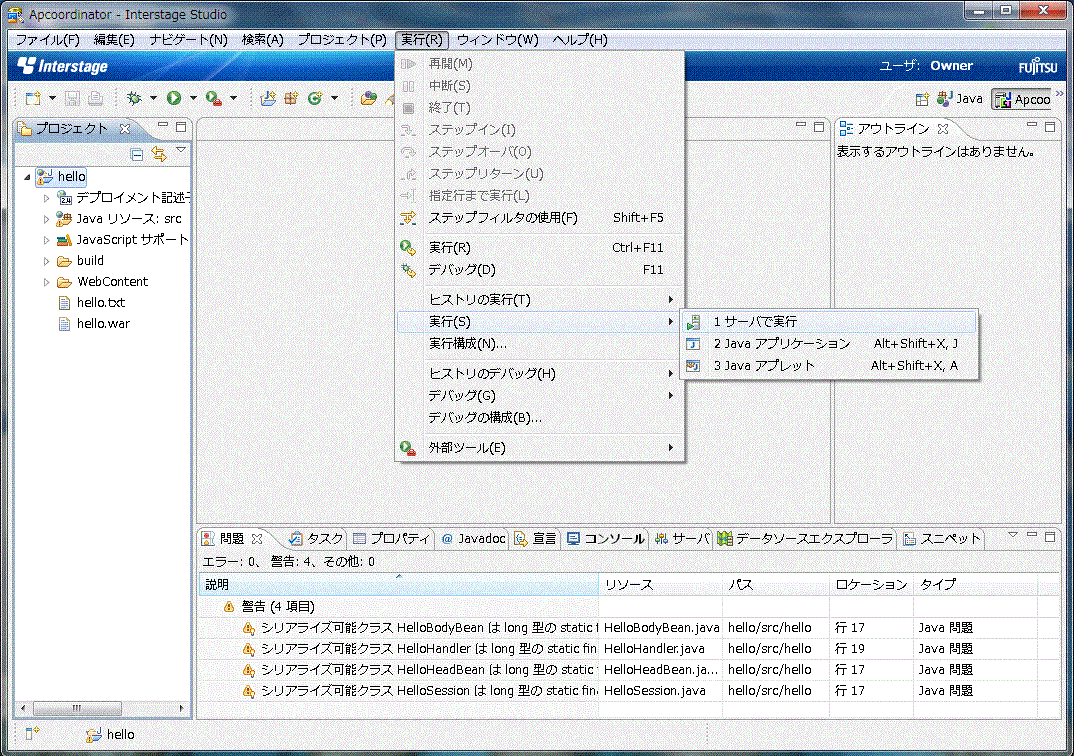The height and width of the screenshot is (756, 1074).
Task: Switch to the Javadoc tab
Action: [x=473, y=539]
